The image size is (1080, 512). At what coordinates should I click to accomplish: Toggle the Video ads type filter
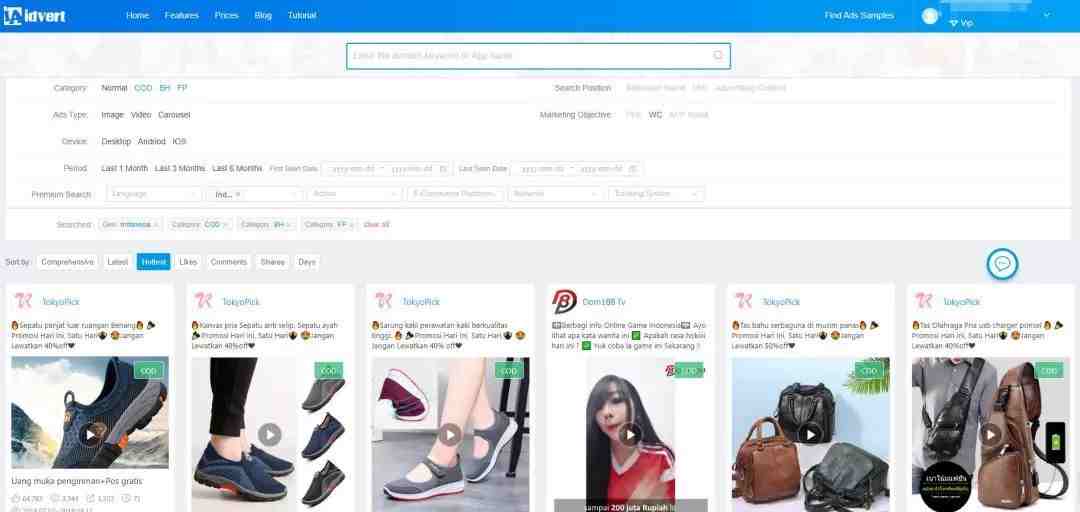pos(141,115)
